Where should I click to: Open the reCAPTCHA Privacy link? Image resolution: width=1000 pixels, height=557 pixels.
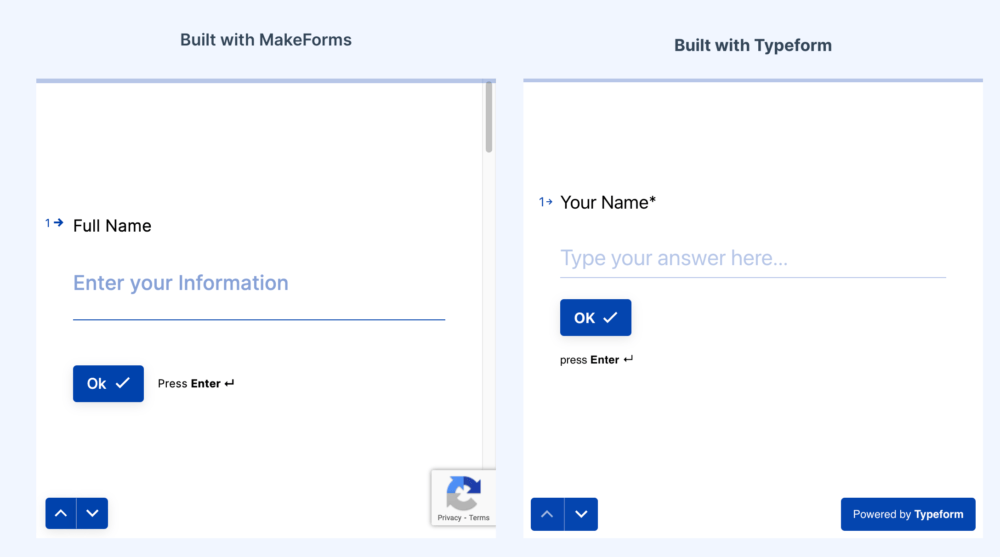point(449,518)
